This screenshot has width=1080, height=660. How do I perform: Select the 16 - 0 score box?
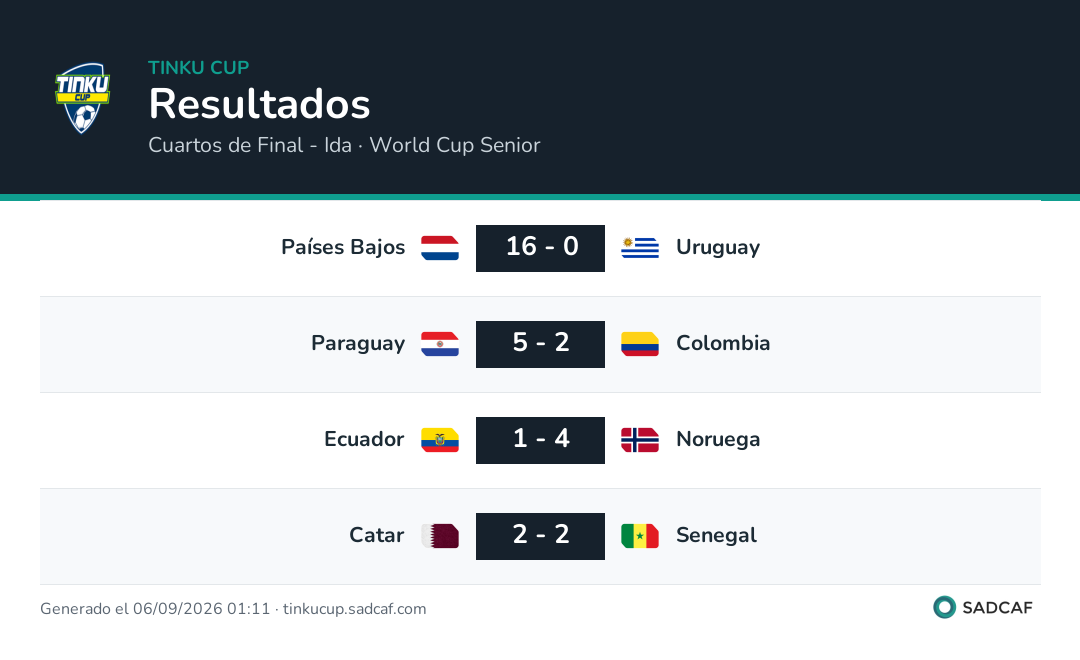tap(541, 248)
